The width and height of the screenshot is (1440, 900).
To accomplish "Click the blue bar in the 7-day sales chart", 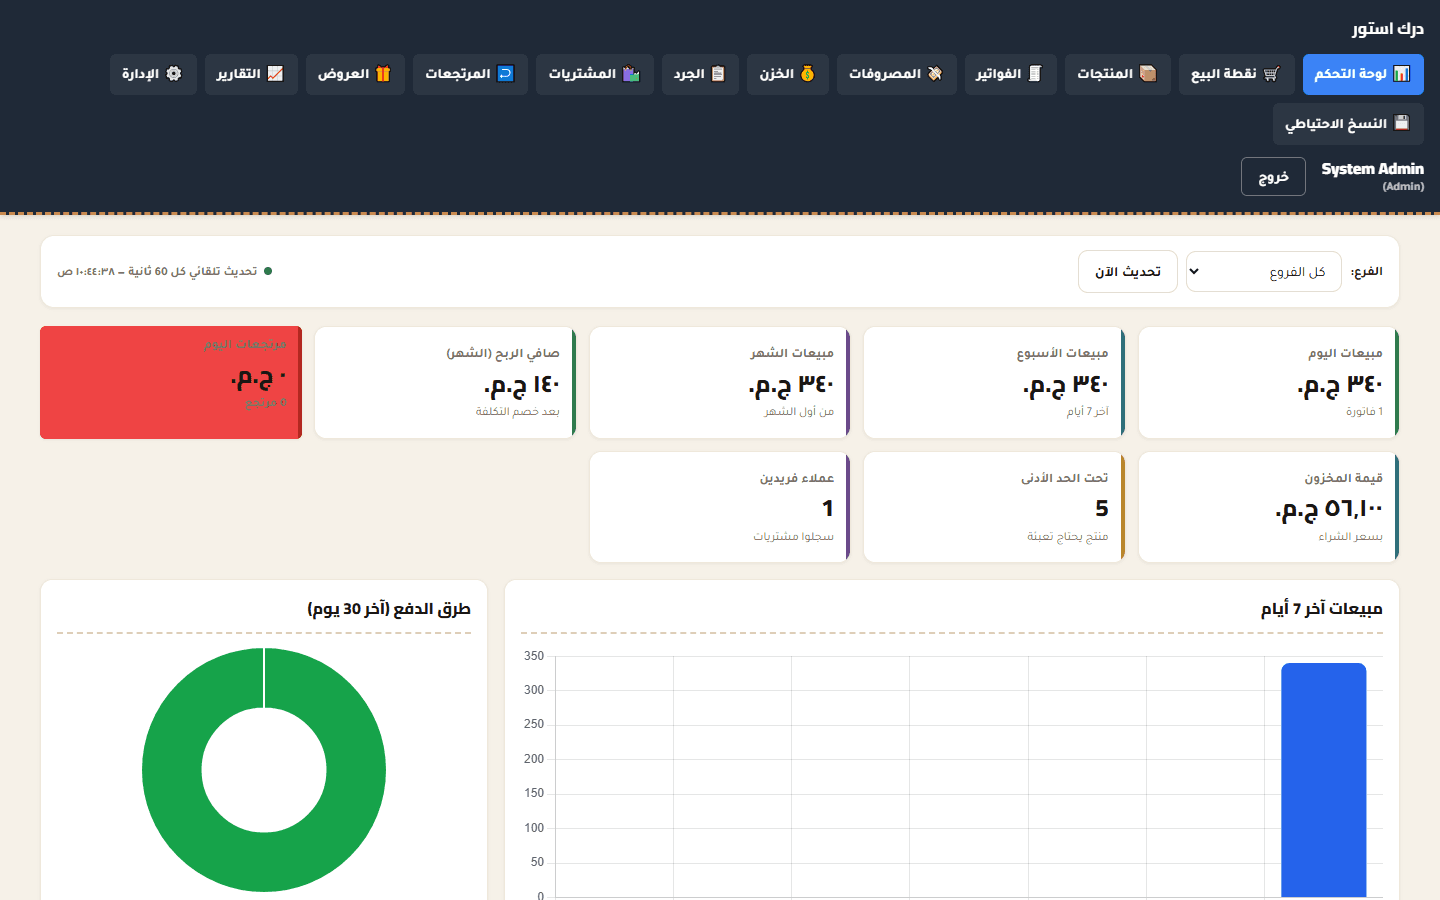I will click(1324, 780).
